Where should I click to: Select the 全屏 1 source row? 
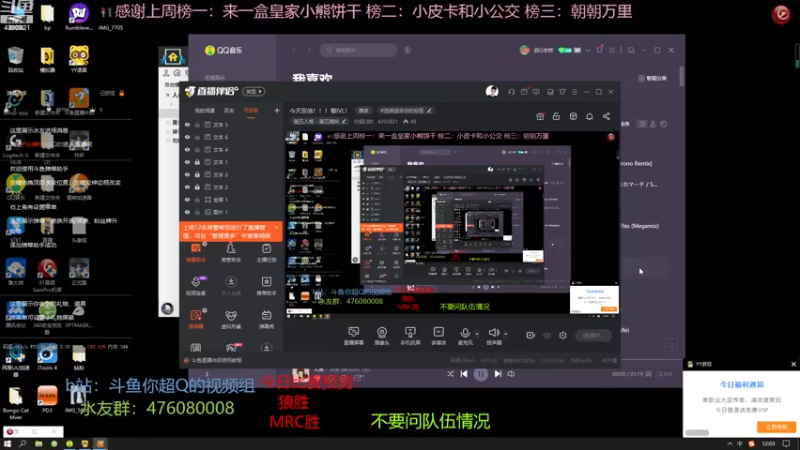coord(231,199)
